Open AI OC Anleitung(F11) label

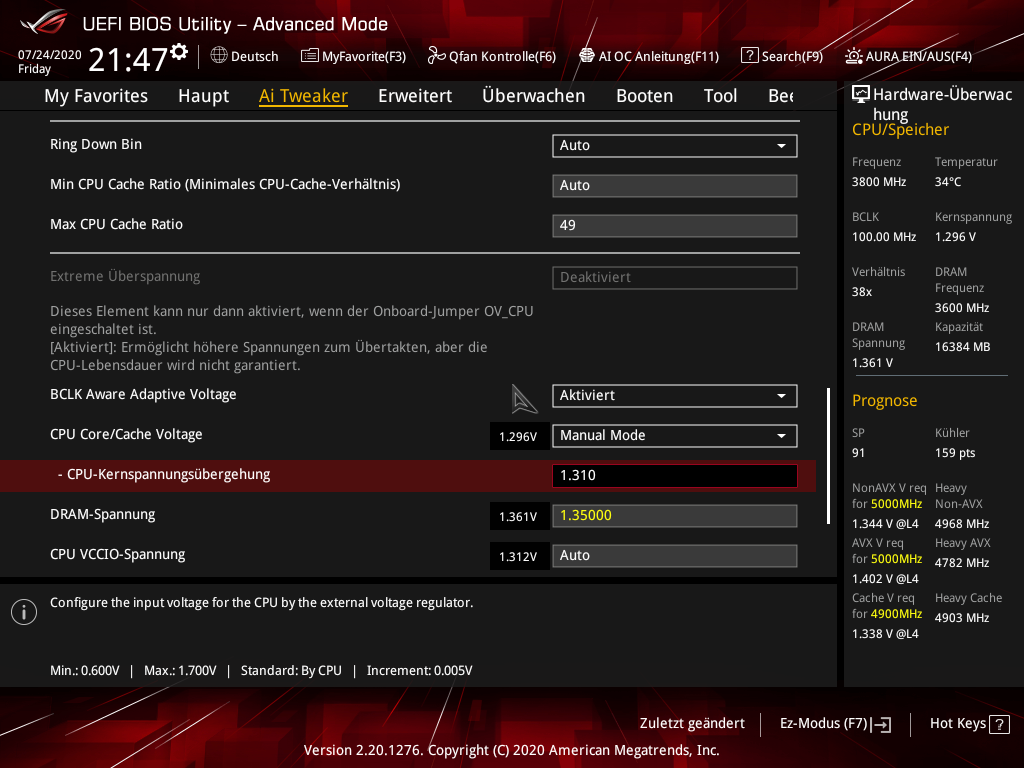659,56
